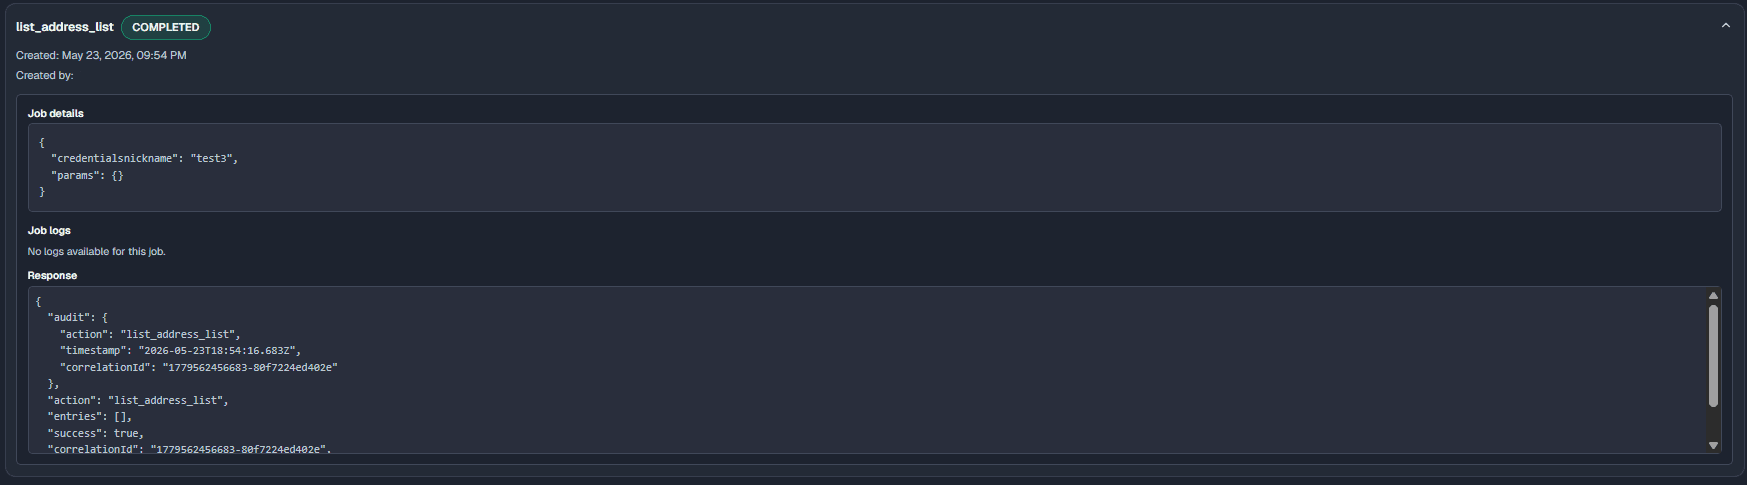1747x485 pixels.
Task: Click the audit action list_address_list line
Action: (150, 334)
